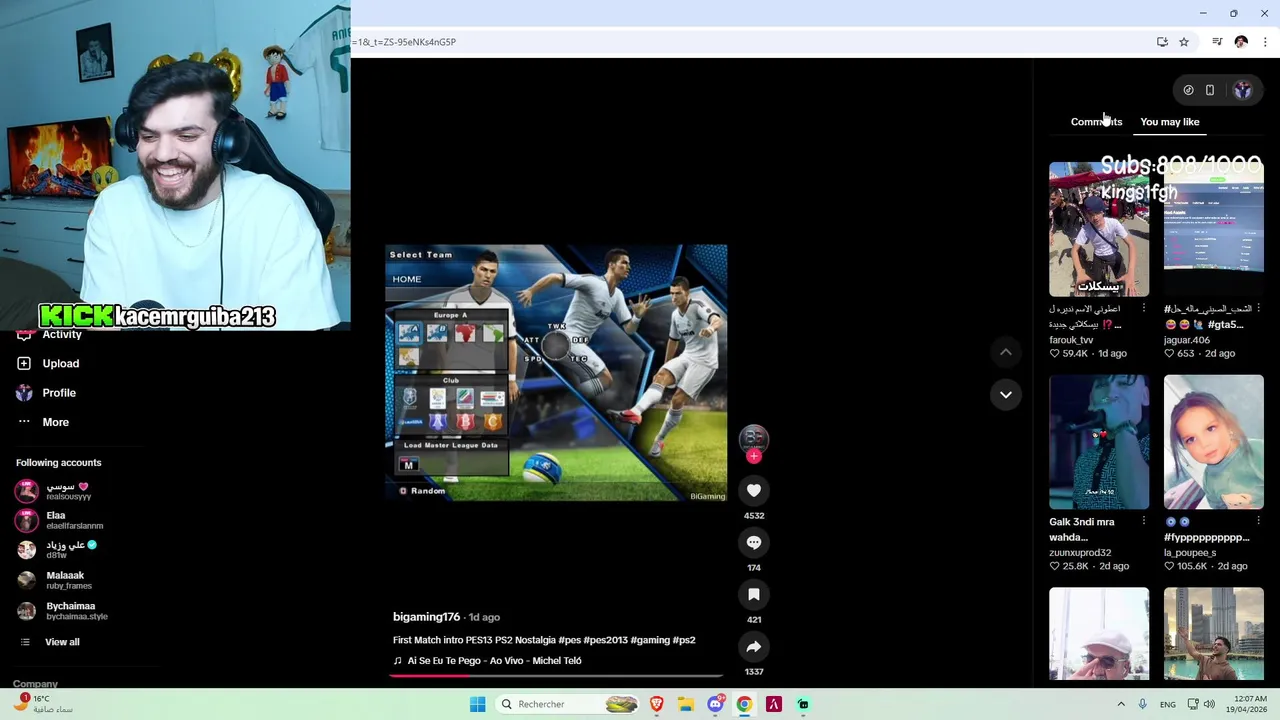This screenshot has width=1280, height=720.
Task: Bookmark this page with the star icon
Action: (x=1184, y=42)
